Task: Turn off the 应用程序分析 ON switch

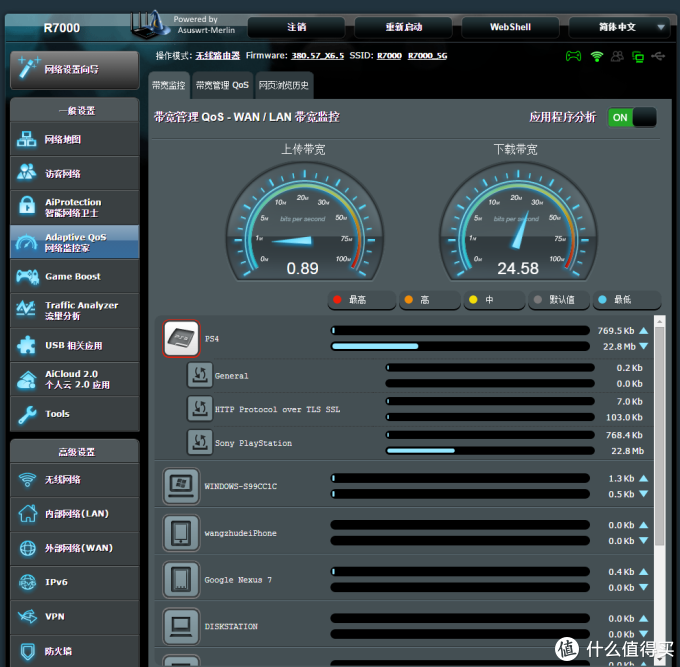Action: click(x=632, y=117)
